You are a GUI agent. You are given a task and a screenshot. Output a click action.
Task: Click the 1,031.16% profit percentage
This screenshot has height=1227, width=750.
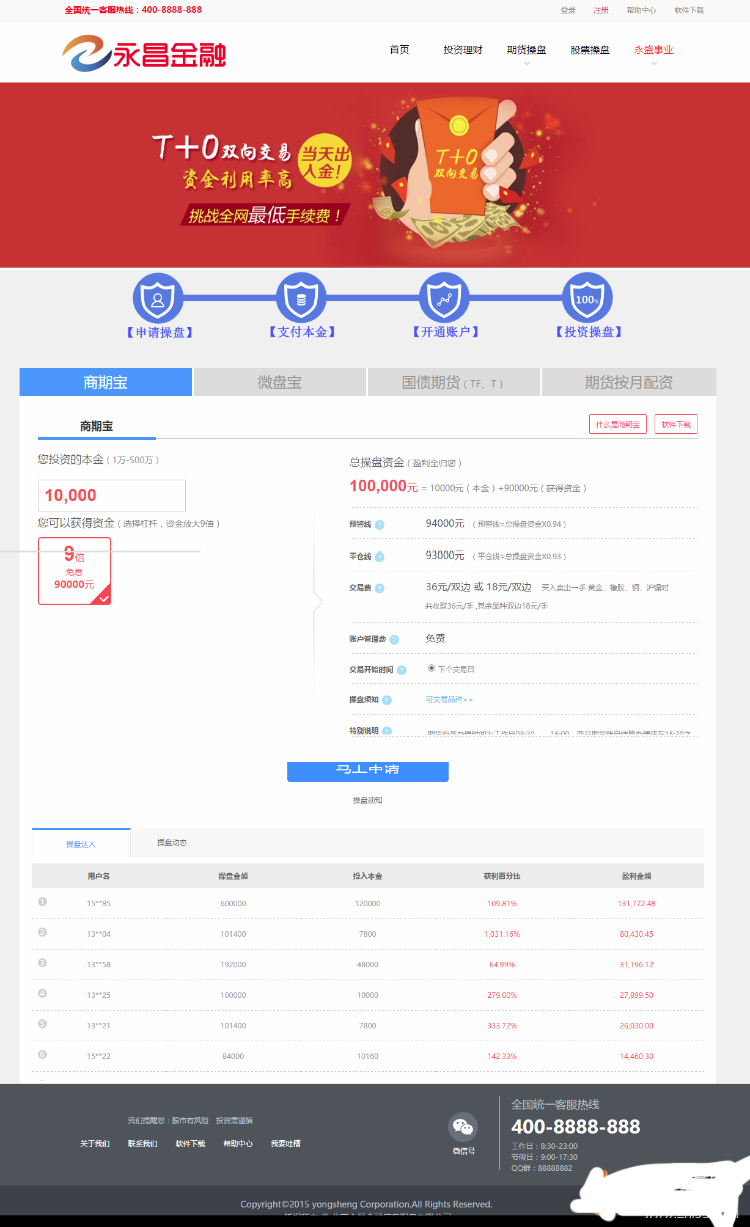pyautogui.click(x=502, y=934)
